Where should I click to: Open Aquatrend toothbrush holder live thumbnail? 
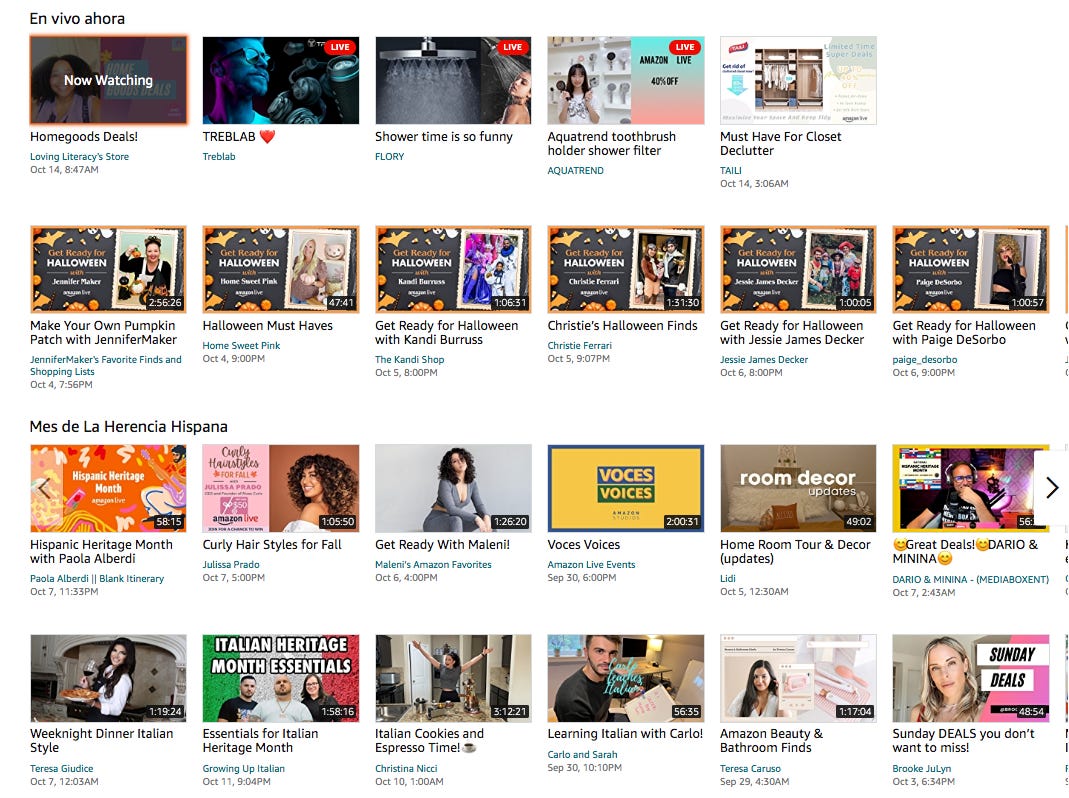(x=625, y=80)
